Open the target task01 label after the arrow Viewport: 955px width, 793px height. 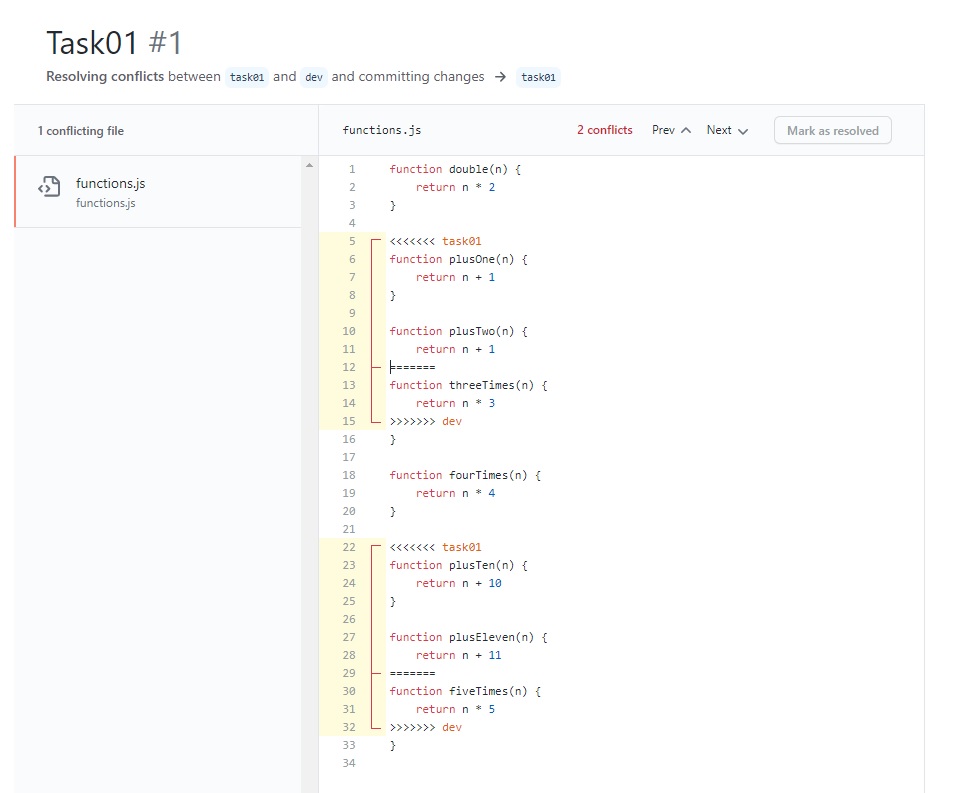click(x=539, y=77)
